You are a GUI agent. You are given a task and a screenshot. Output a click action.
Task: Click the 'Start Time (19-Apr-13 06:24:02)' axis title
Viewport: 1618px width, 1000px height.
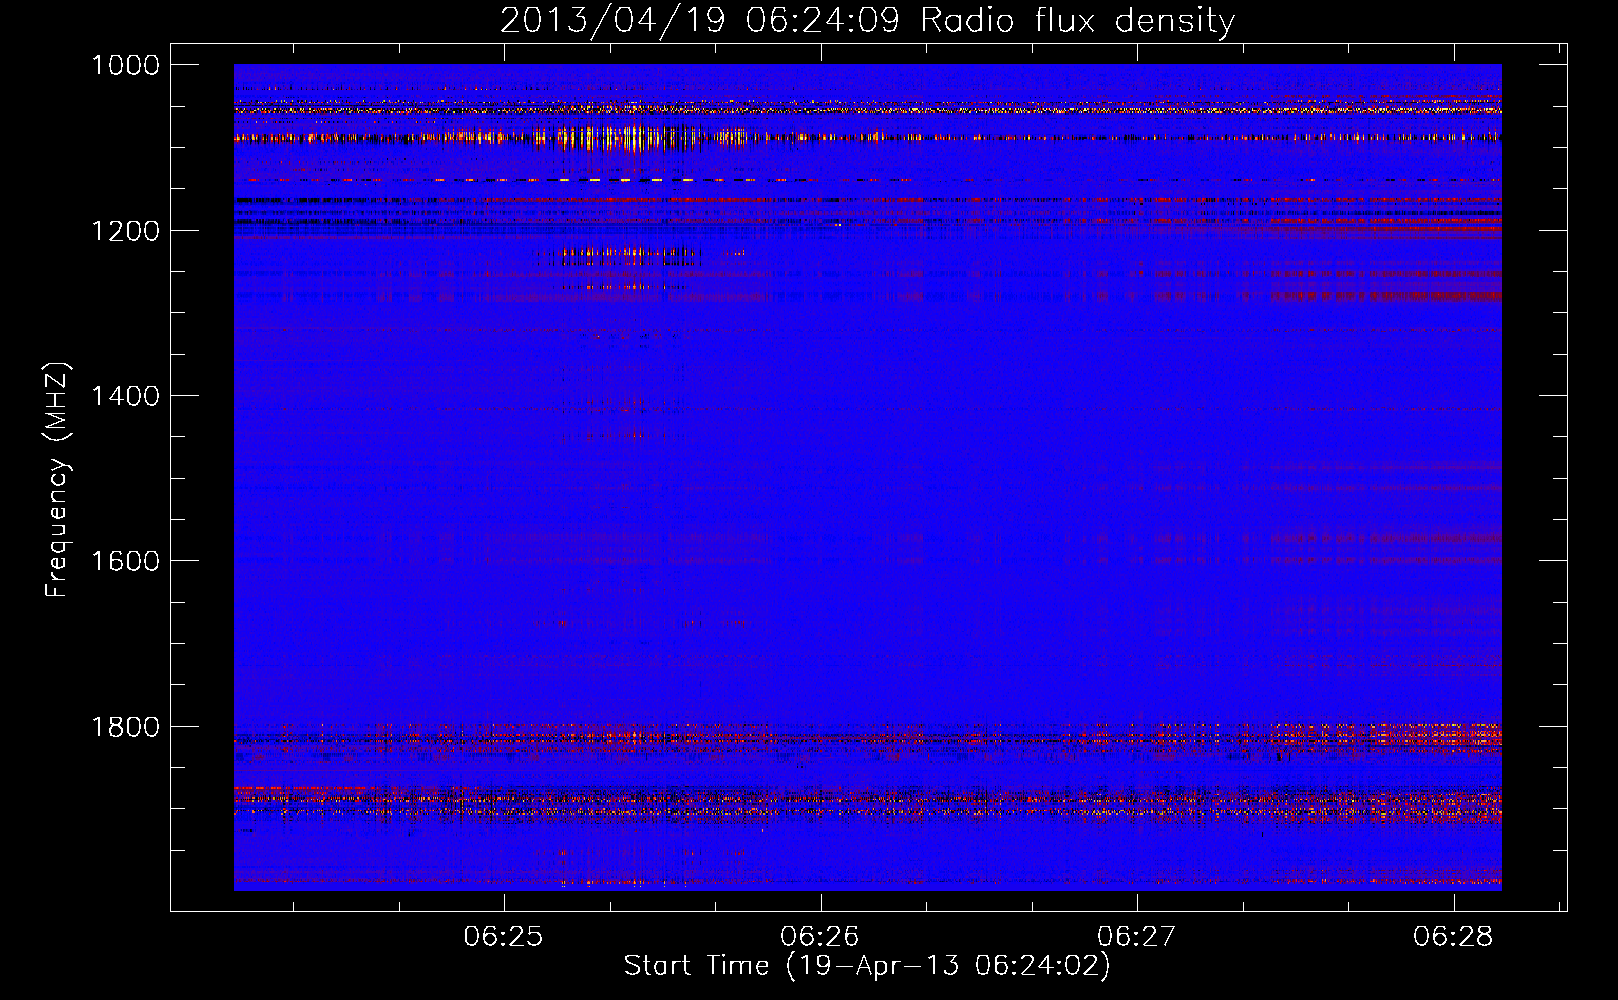click(867, 966)
